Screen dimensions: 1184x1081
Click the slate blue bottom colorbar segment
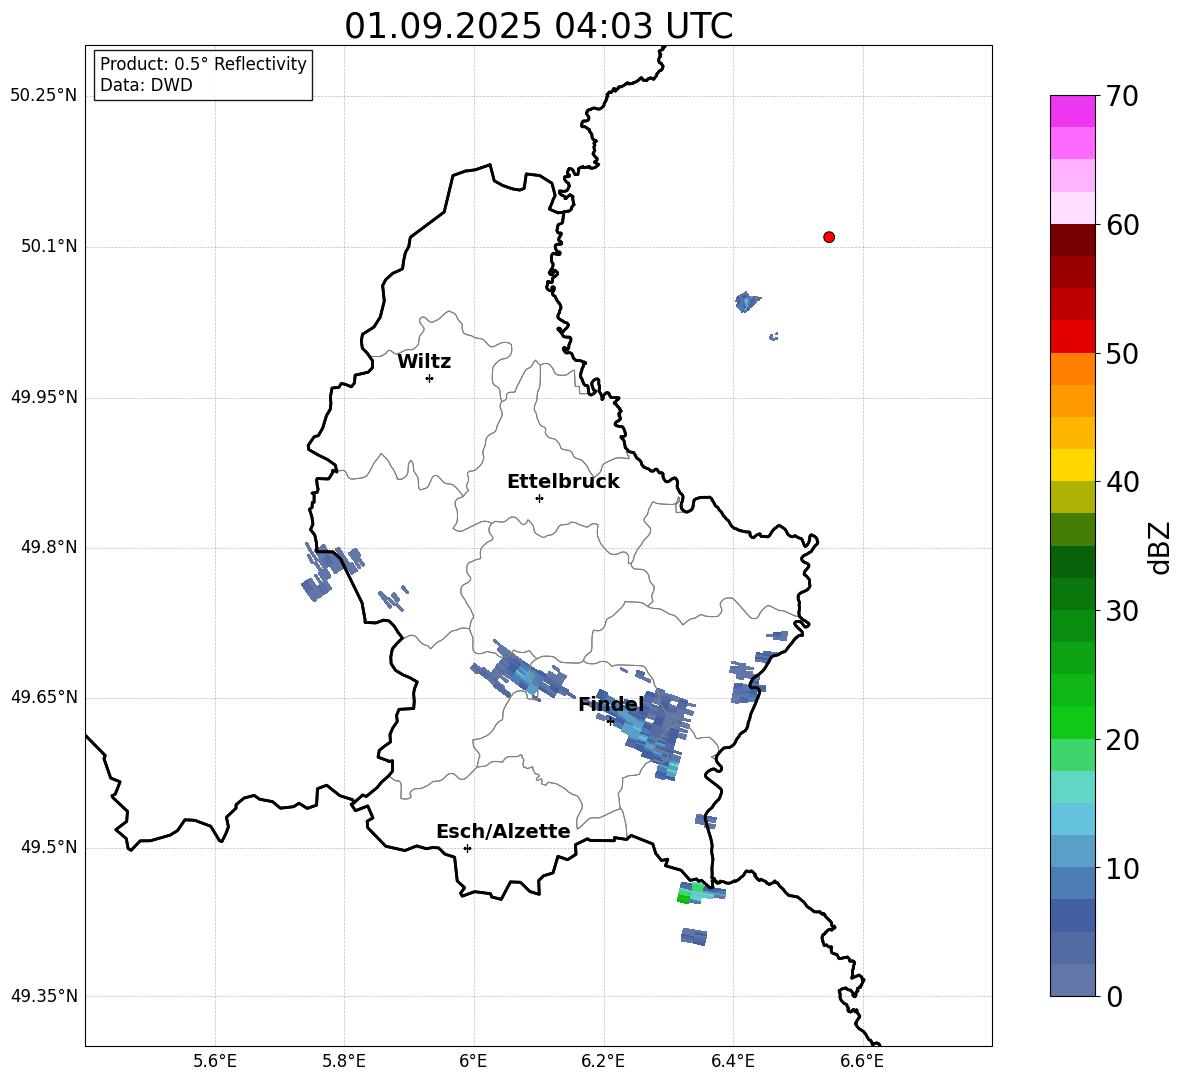[1073, 980]
